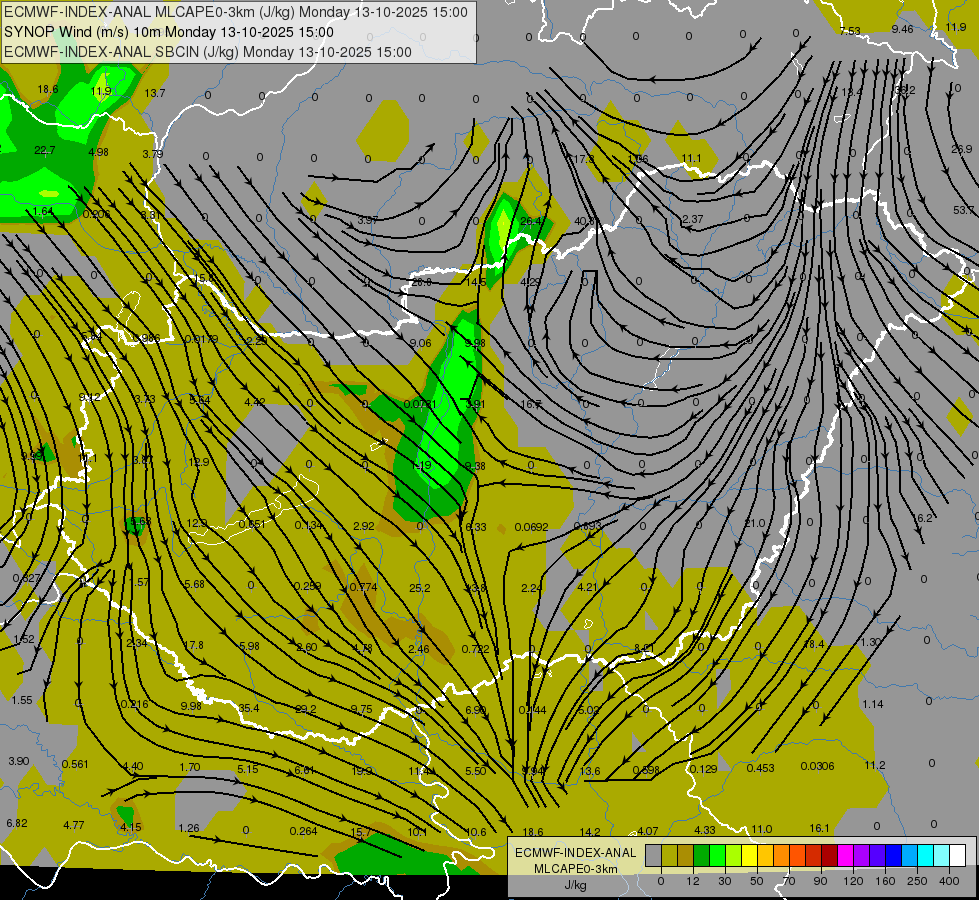The image size is (979, 900).
Task: Click the 9.06 value on the map
Action: click(x=420, y=343)
